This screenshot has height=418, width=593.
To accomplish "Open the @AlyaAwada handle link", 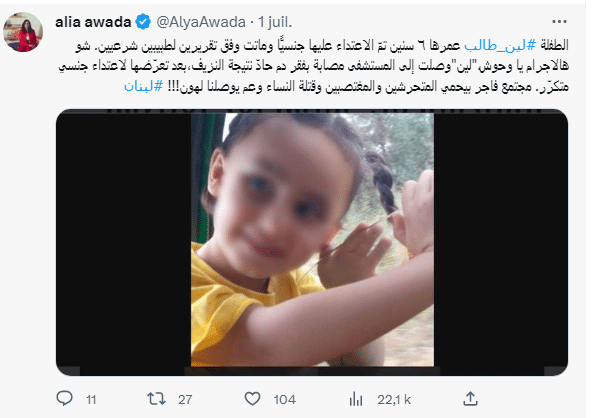I will click(201, 22).
